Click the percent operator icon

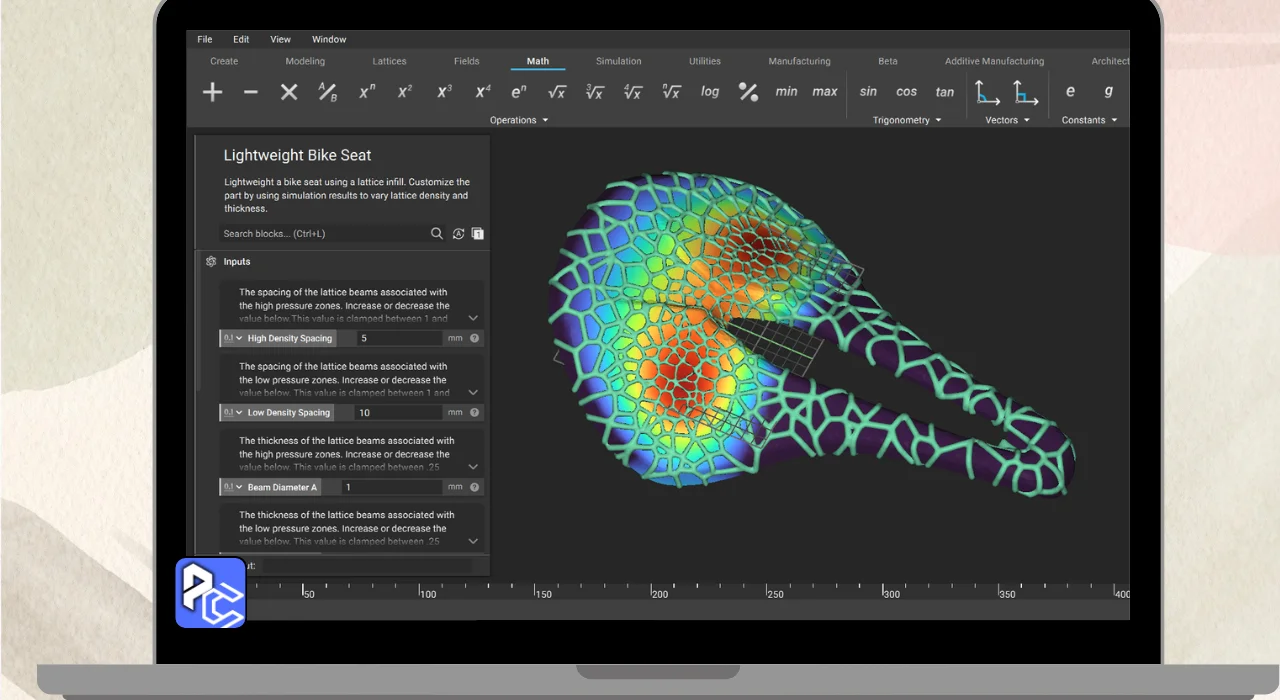point(748,92)
